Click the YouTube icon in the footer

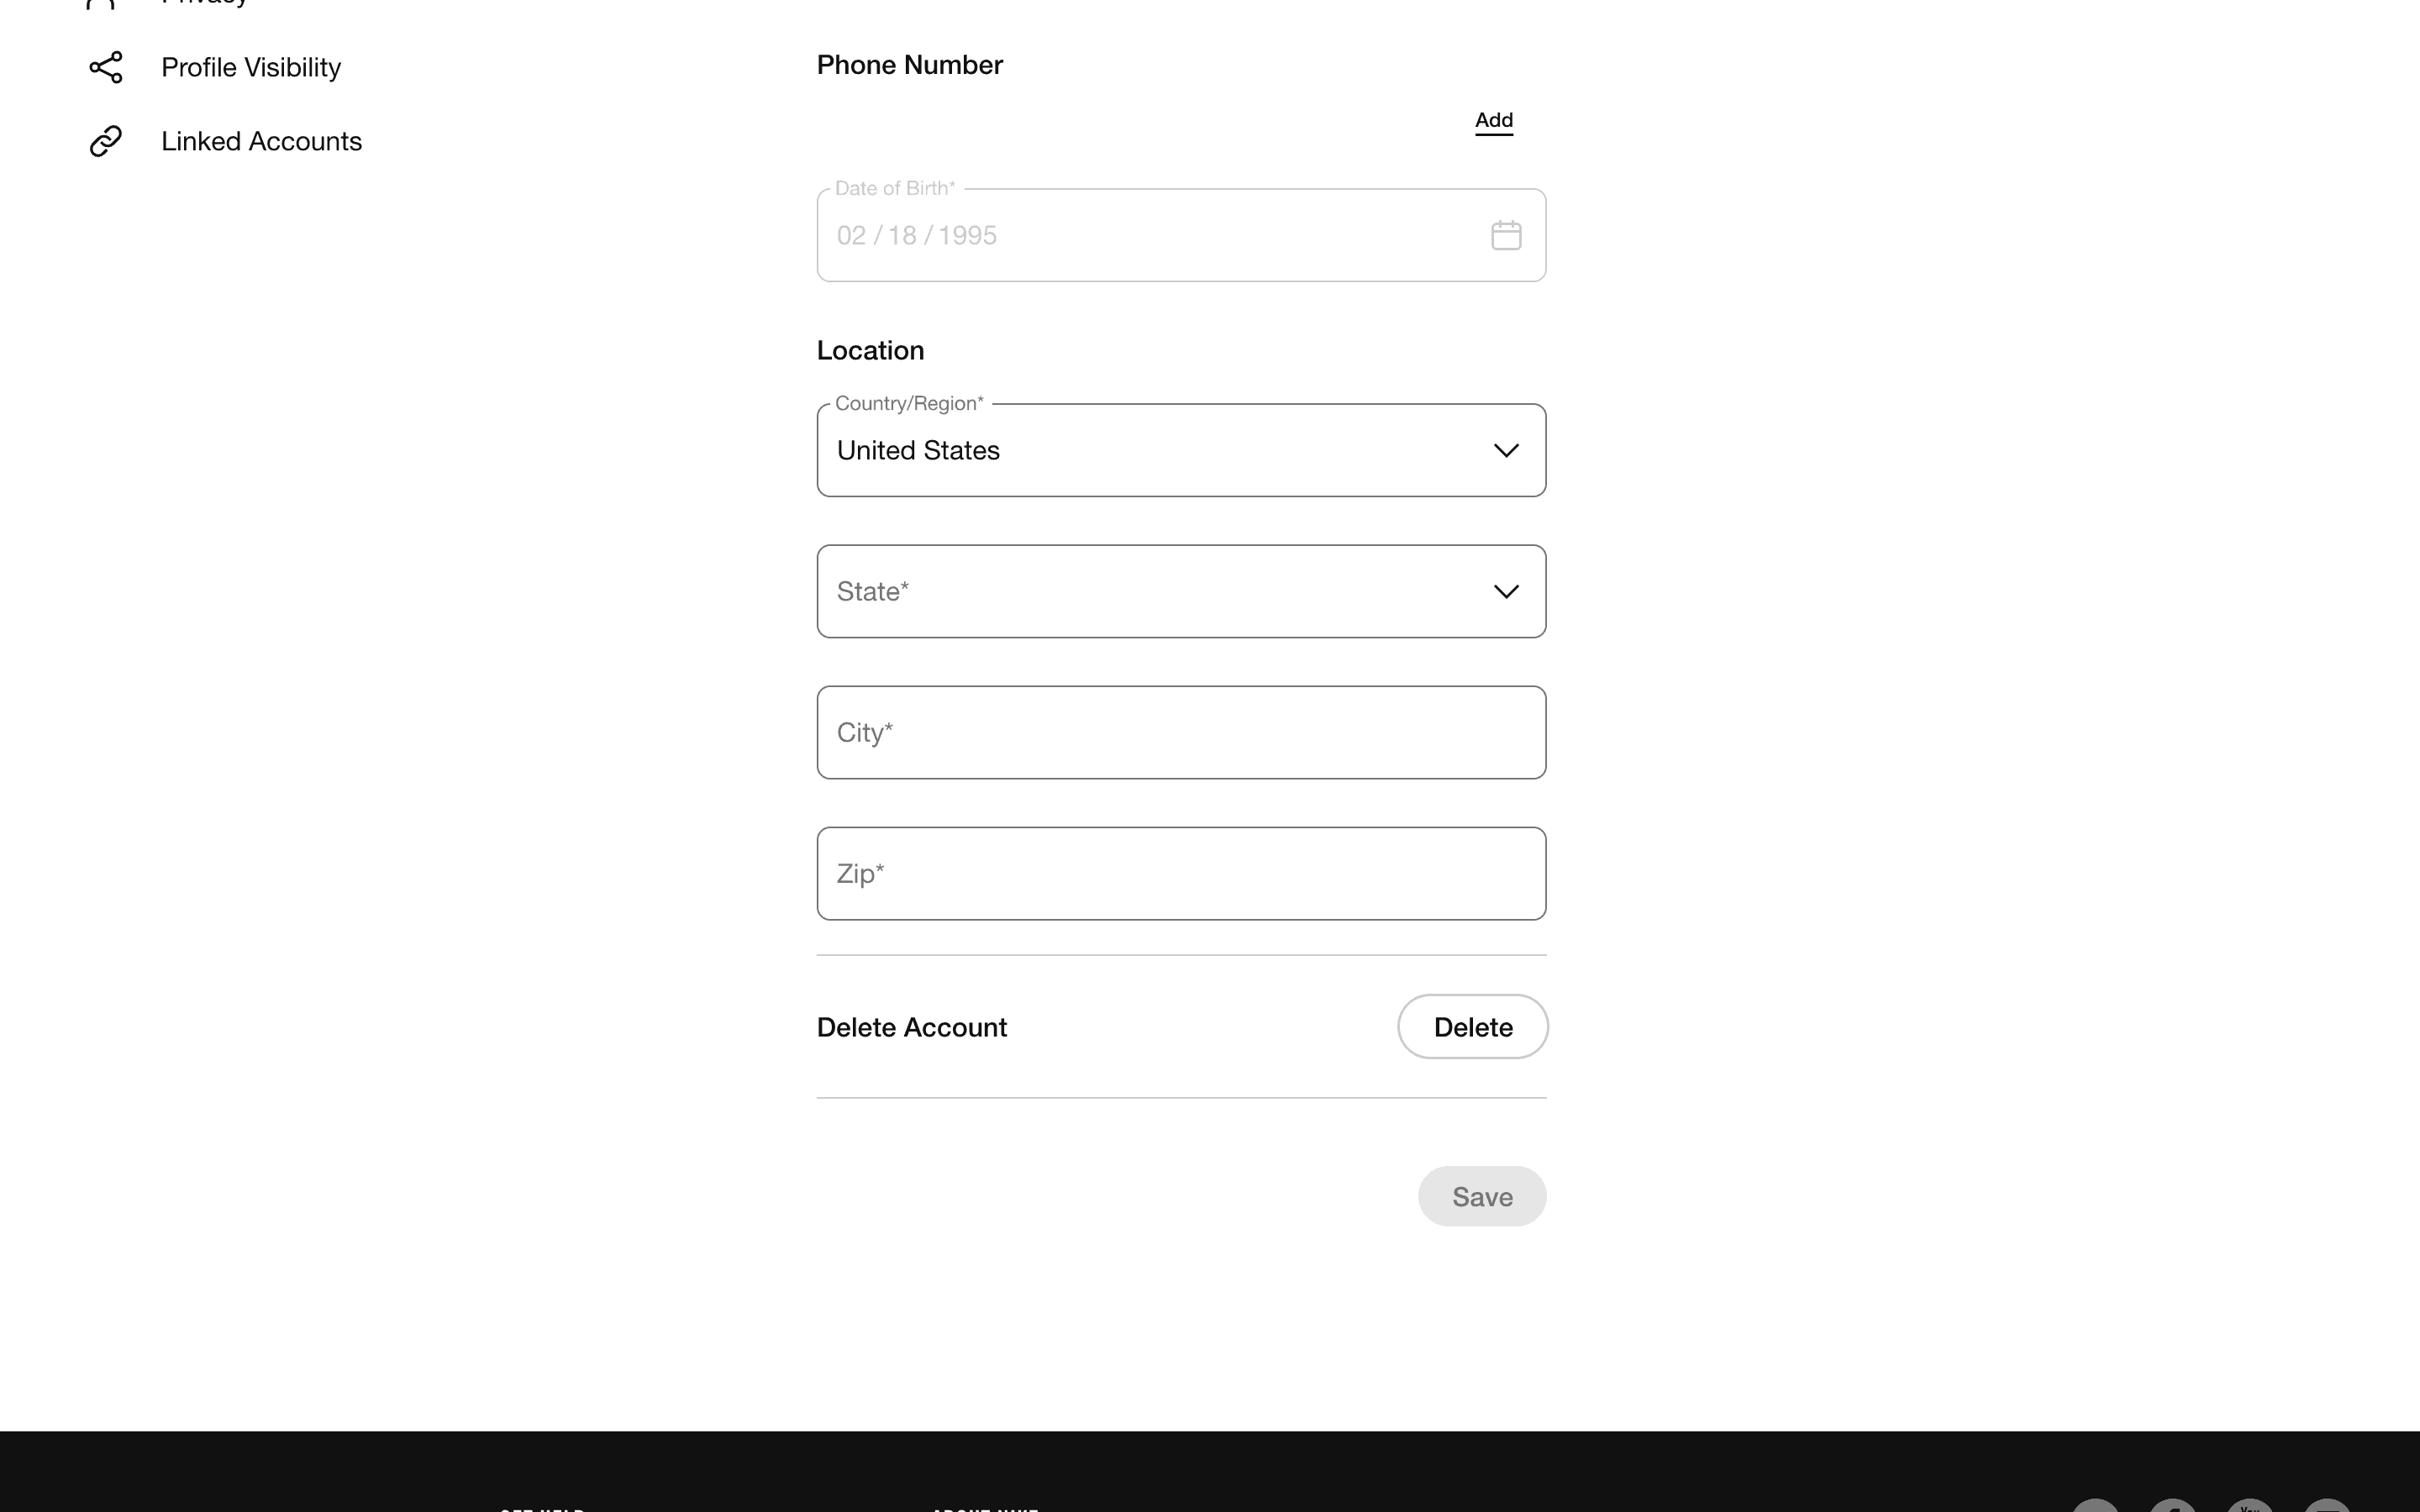pyautogui.click(x=2249, y=1507)
